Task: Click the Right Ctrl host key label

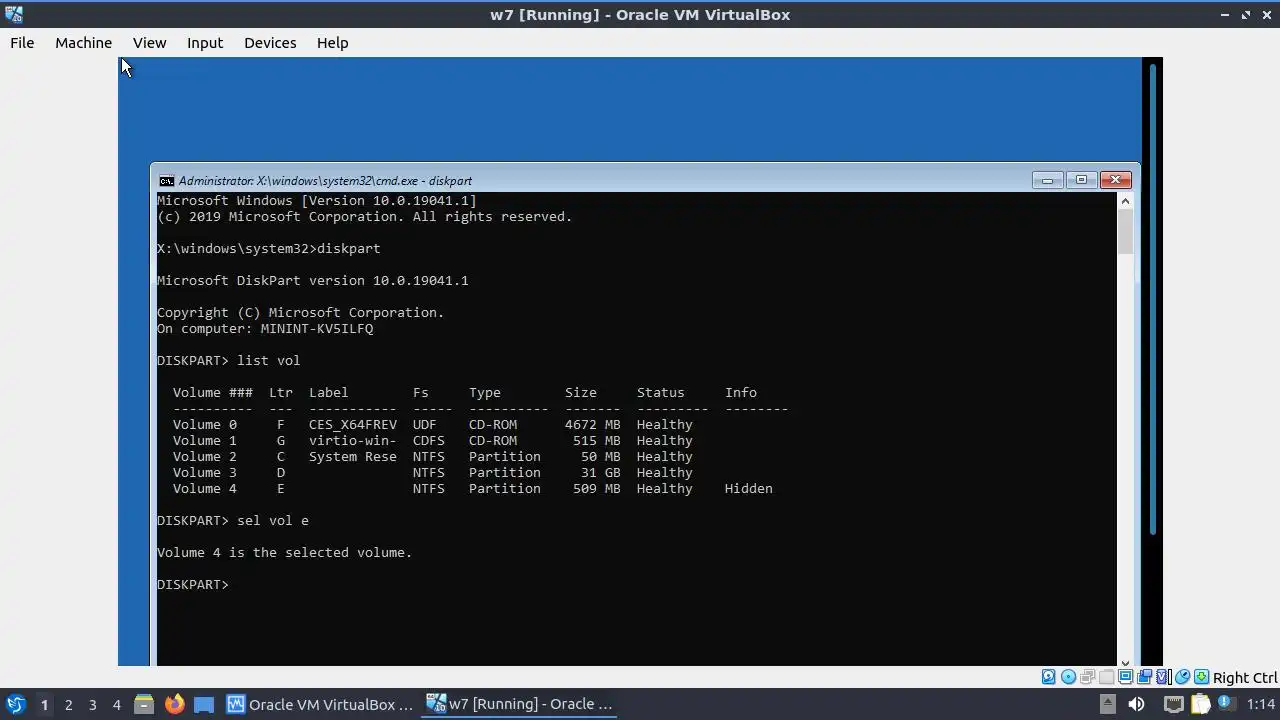Action: click(x=1245, y=677)
